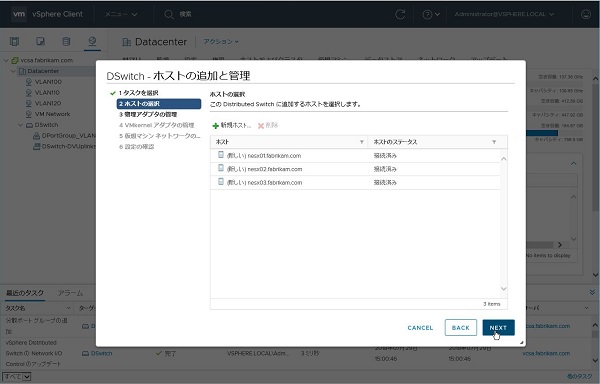The height and width of the screenshot is (384, 600).
Task: Click the nesx02 host icon
Action: pyautogui.click(x=221, y=168)
